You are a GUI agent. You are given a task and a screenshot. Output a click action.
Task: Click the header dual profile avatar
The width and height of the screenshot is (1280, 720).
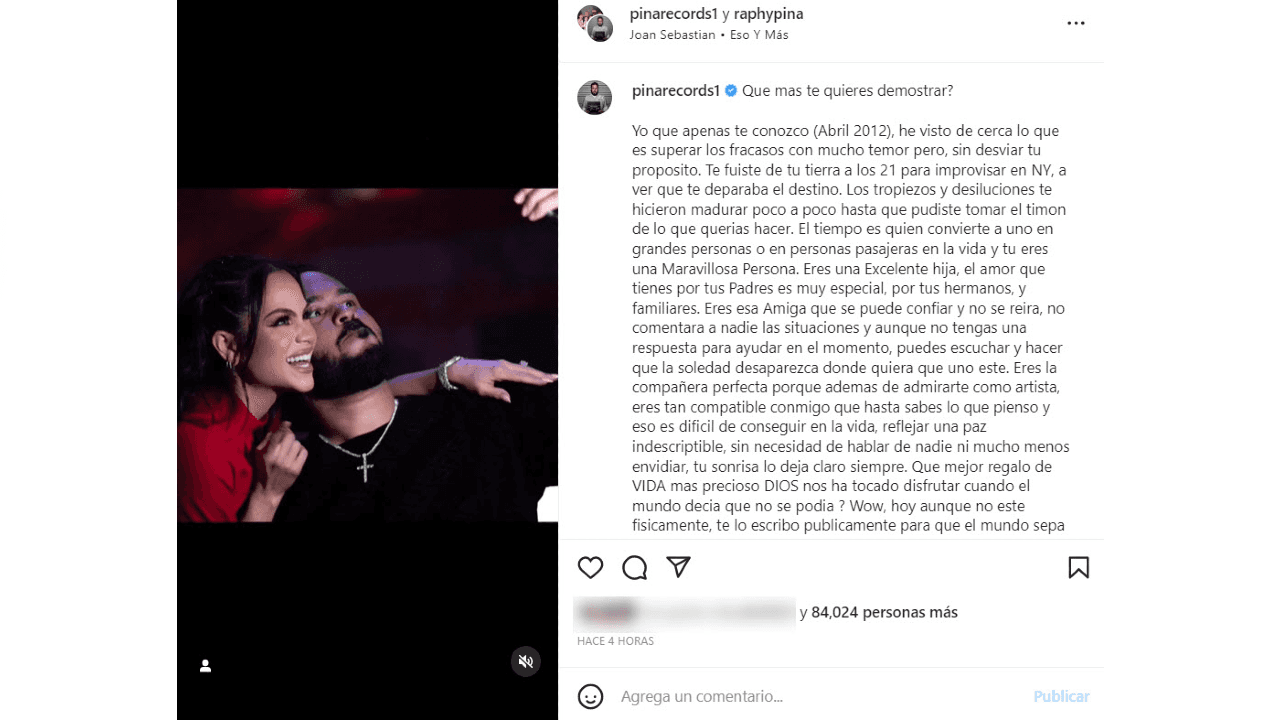click(x=595, y=23)
